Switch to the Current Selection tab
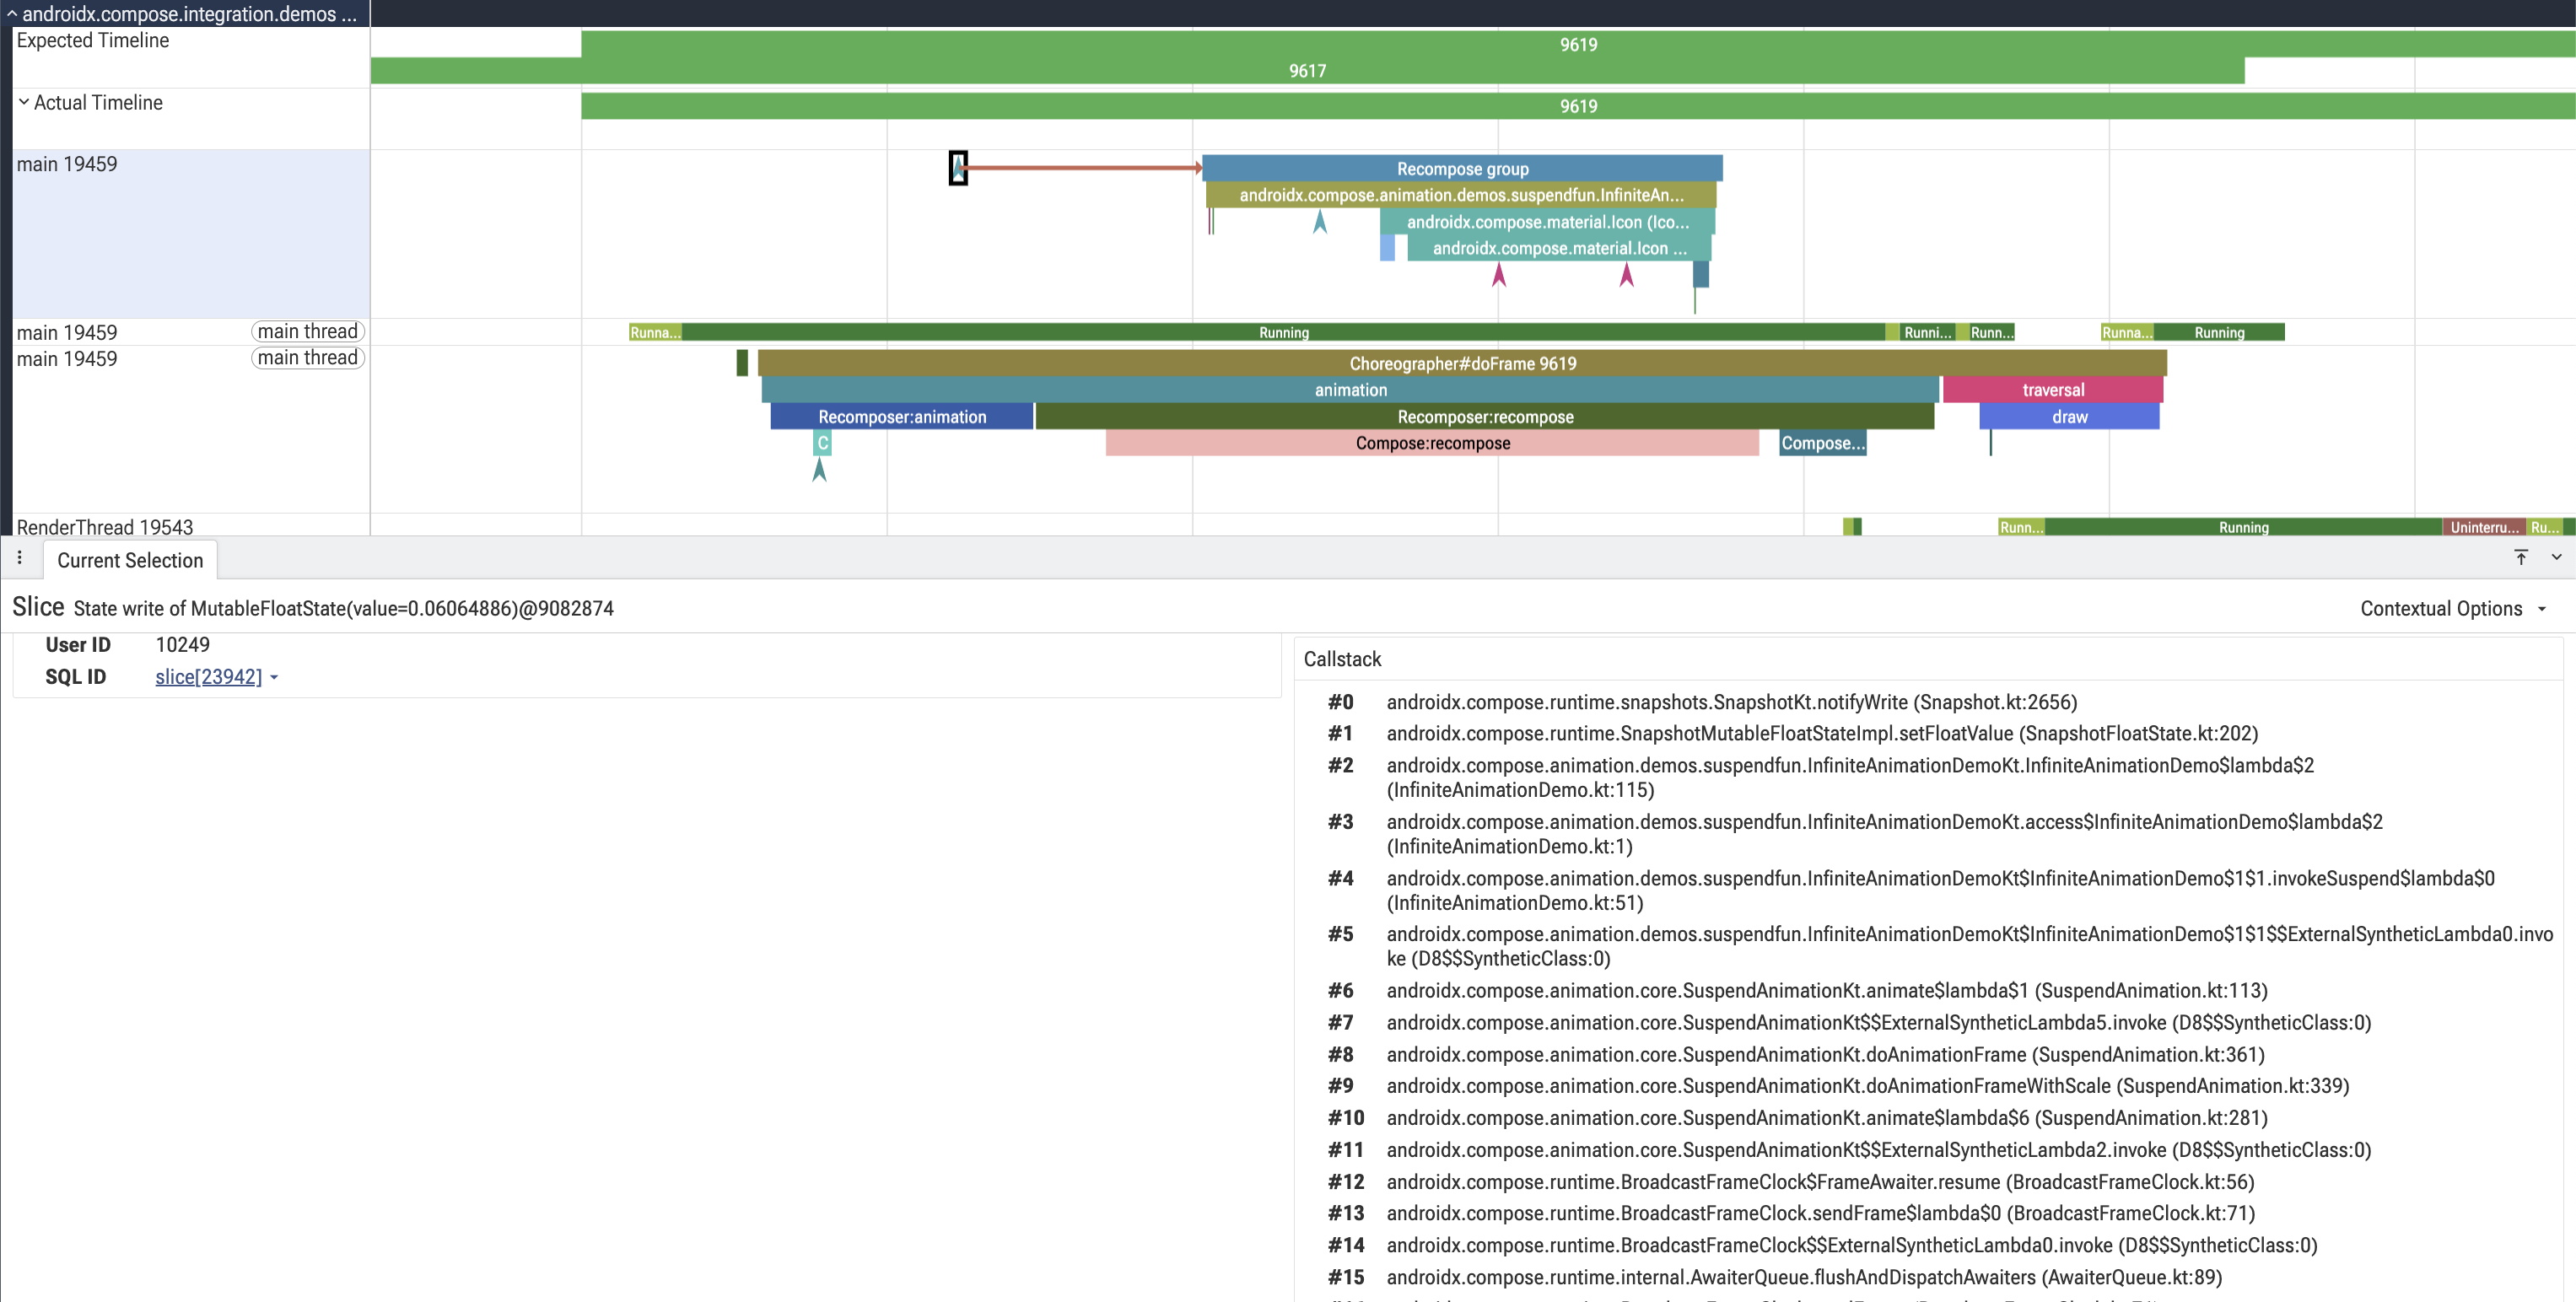The width and height of the screenshot is (2576, 1302). (x=130, y=560)
